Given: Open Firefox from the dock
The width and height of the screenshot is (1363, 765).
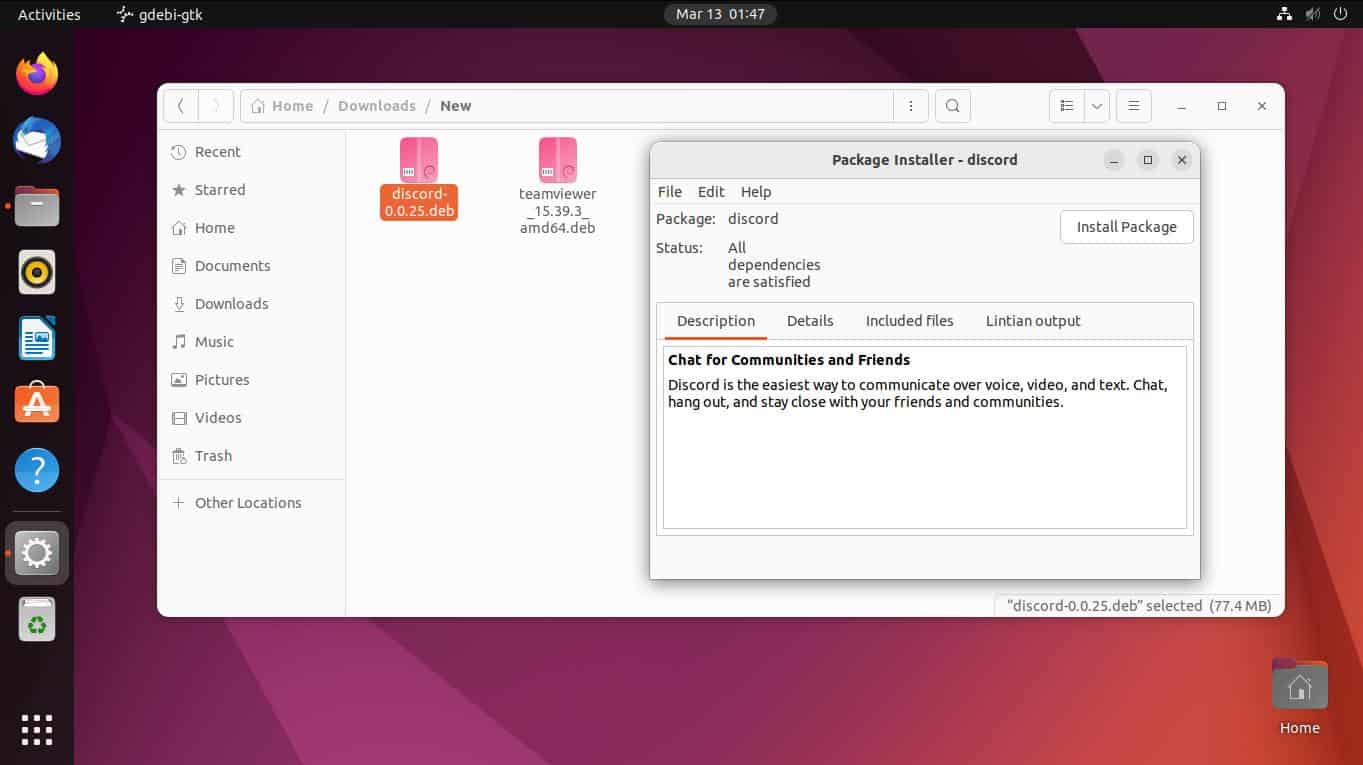Looking at the screenshot, I should [37, 73].
